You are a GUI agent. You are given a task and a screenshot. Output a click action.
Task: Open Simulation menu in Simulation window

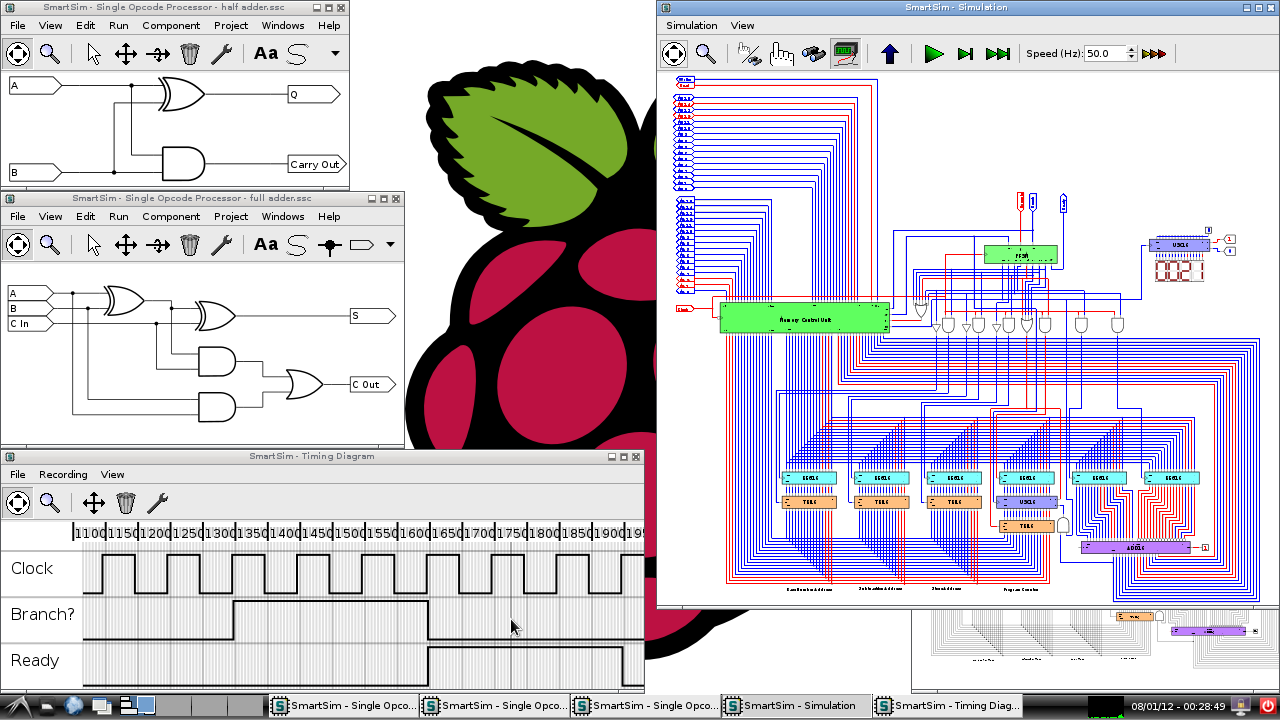click(x=692, y=25)
